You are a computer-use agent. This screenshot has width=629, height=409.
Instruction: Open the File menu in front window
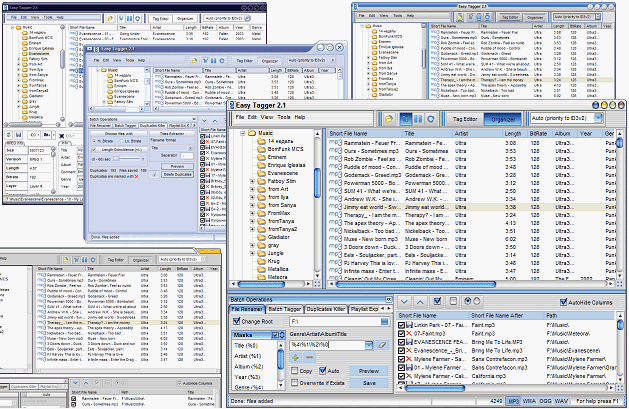tap(240, 117)
